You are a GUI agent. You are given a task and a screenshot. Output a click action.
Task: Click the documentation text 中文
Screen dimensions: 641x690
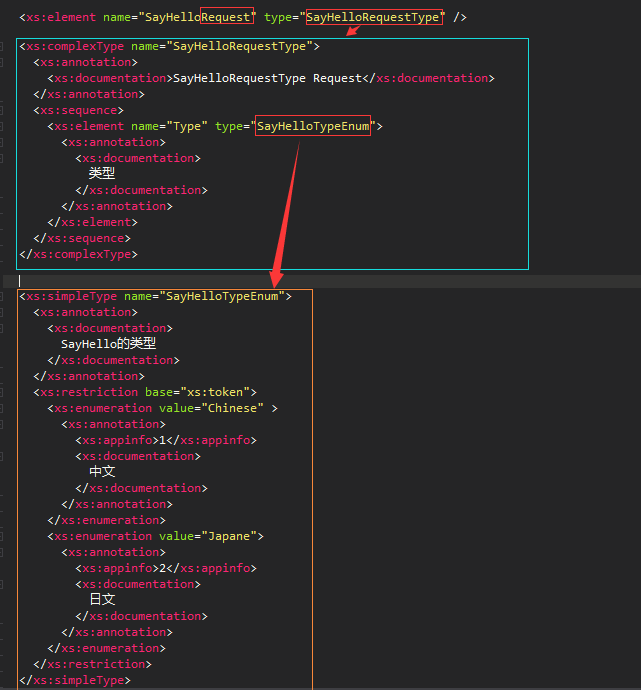[102, 472]
